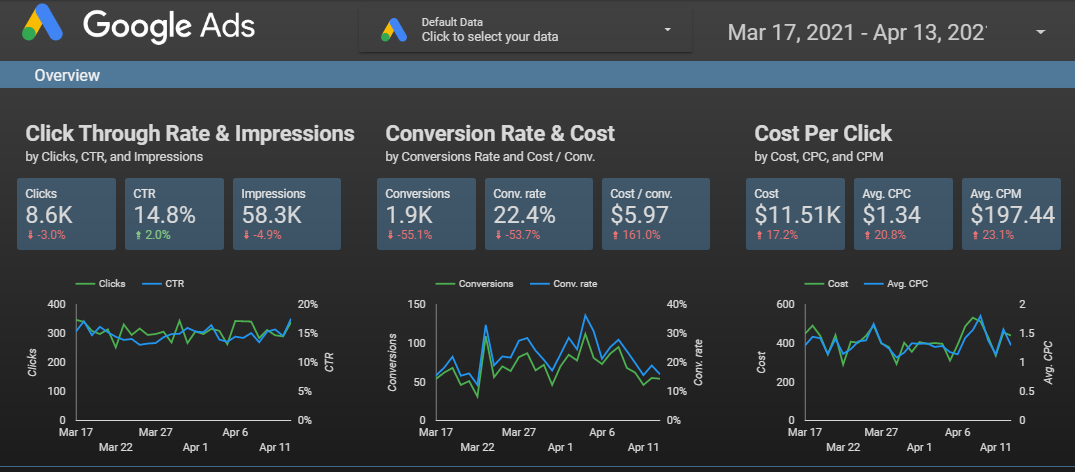This screenshot has height=472, width=1075.
Task: Toggle the CTR legend entry
Action: click(165, 283)
